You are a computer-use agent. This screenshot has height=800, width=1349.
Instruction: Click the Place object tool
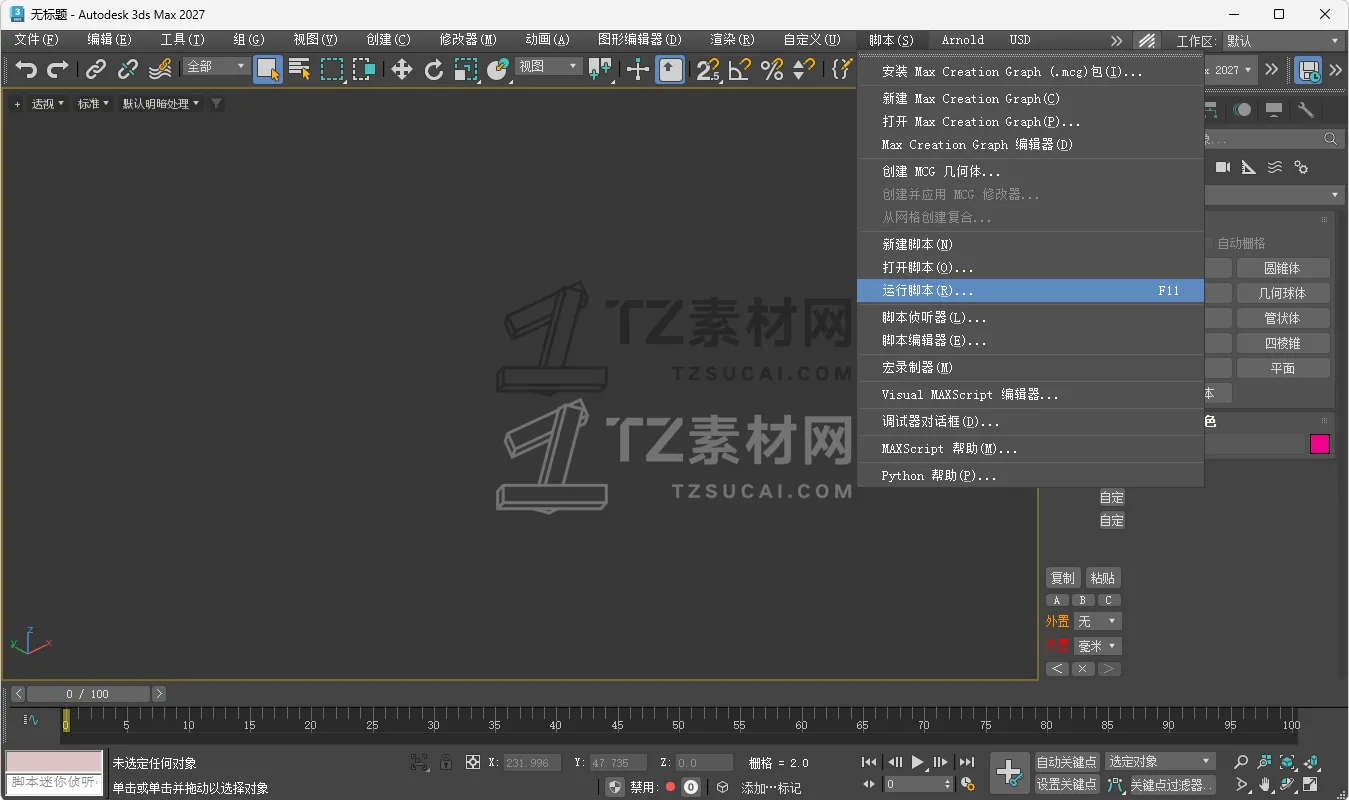pyautogui.click(x=498, y=69)
